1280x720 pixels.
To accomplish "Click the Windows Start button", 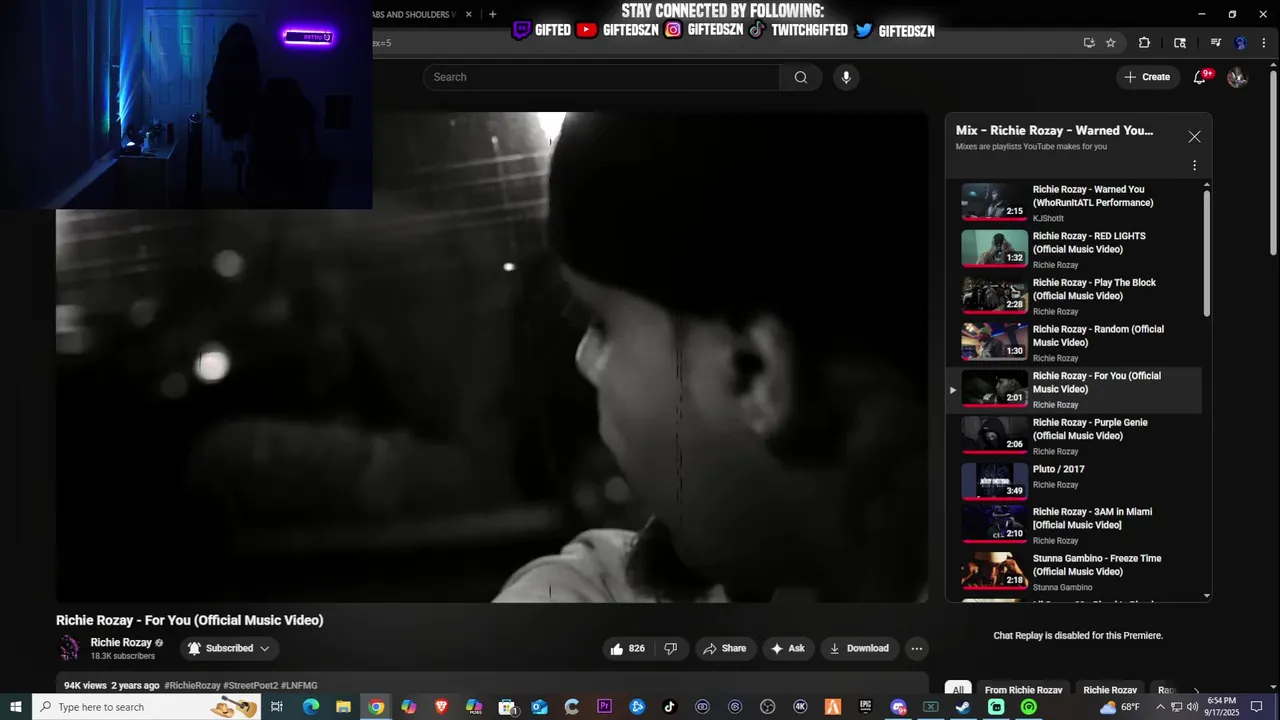I will coord(16,707).
